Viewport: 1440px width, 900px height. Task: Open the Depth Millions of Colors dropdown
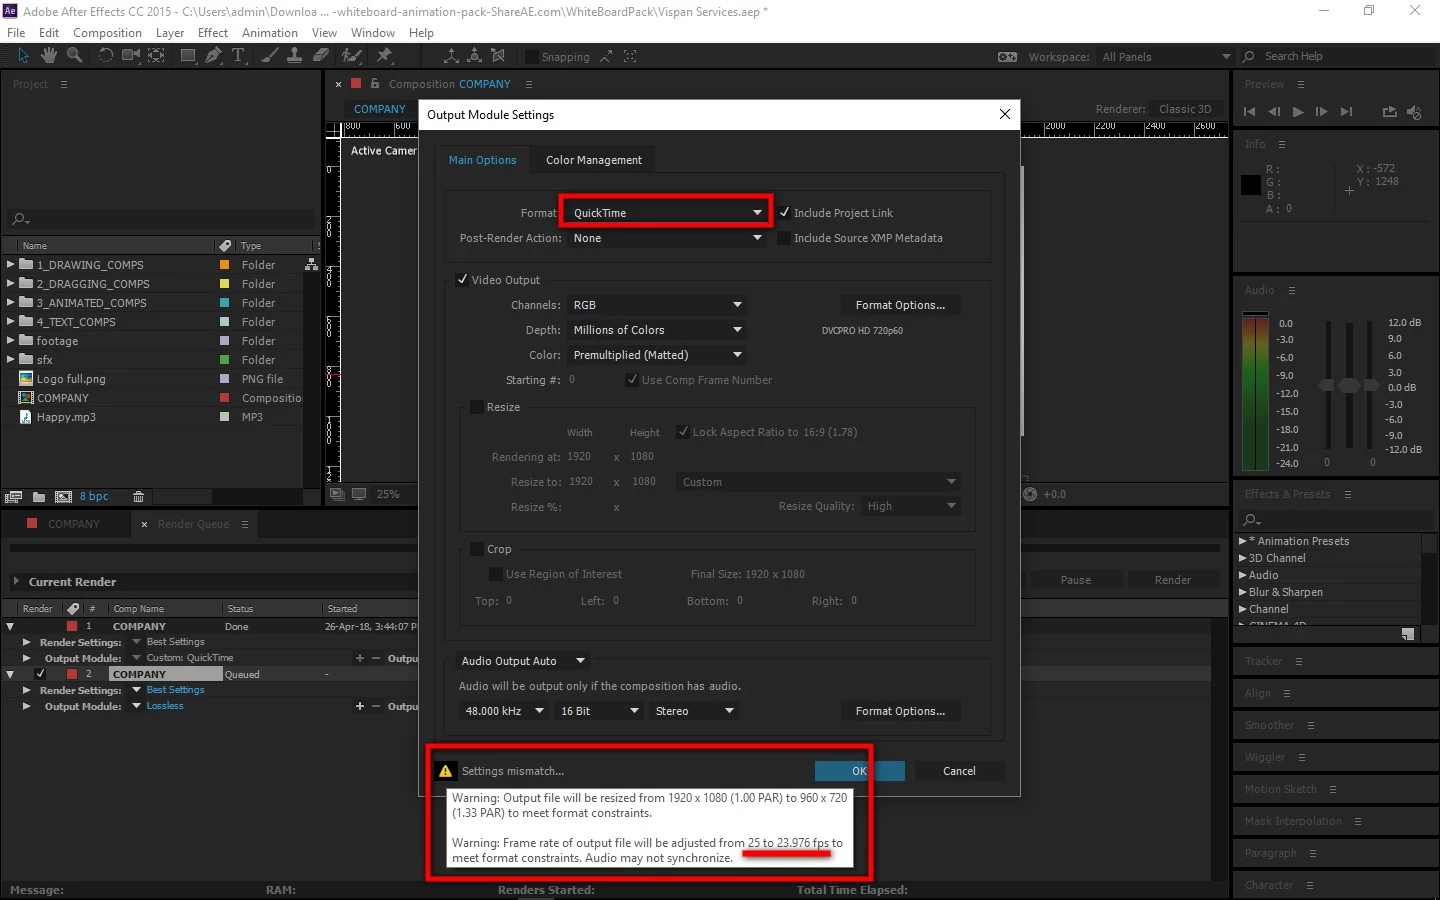coord(657,330)
